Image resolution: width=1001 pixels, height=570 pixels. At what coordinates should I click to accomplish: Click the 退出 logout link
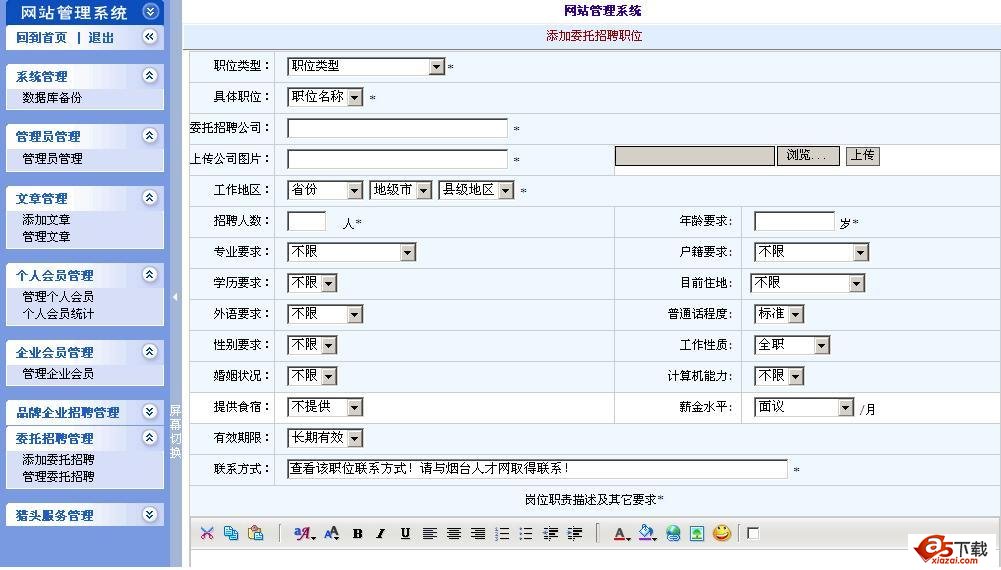click(101, 38)
